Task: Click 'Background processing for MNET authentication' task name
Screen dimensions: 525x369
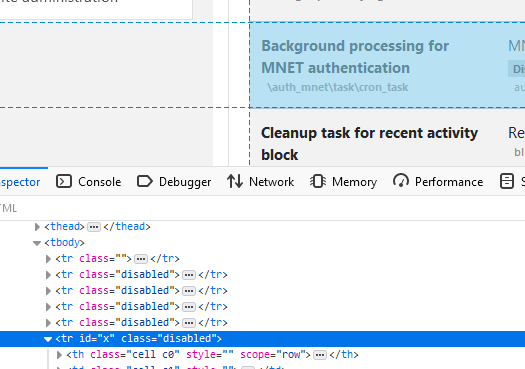Action: pyautogui.click(x=355, y=57)
